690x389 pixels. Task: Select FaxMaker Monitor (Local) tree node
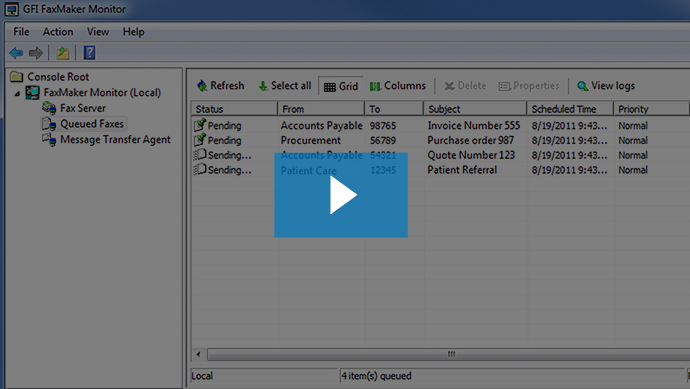click(102, 92)
